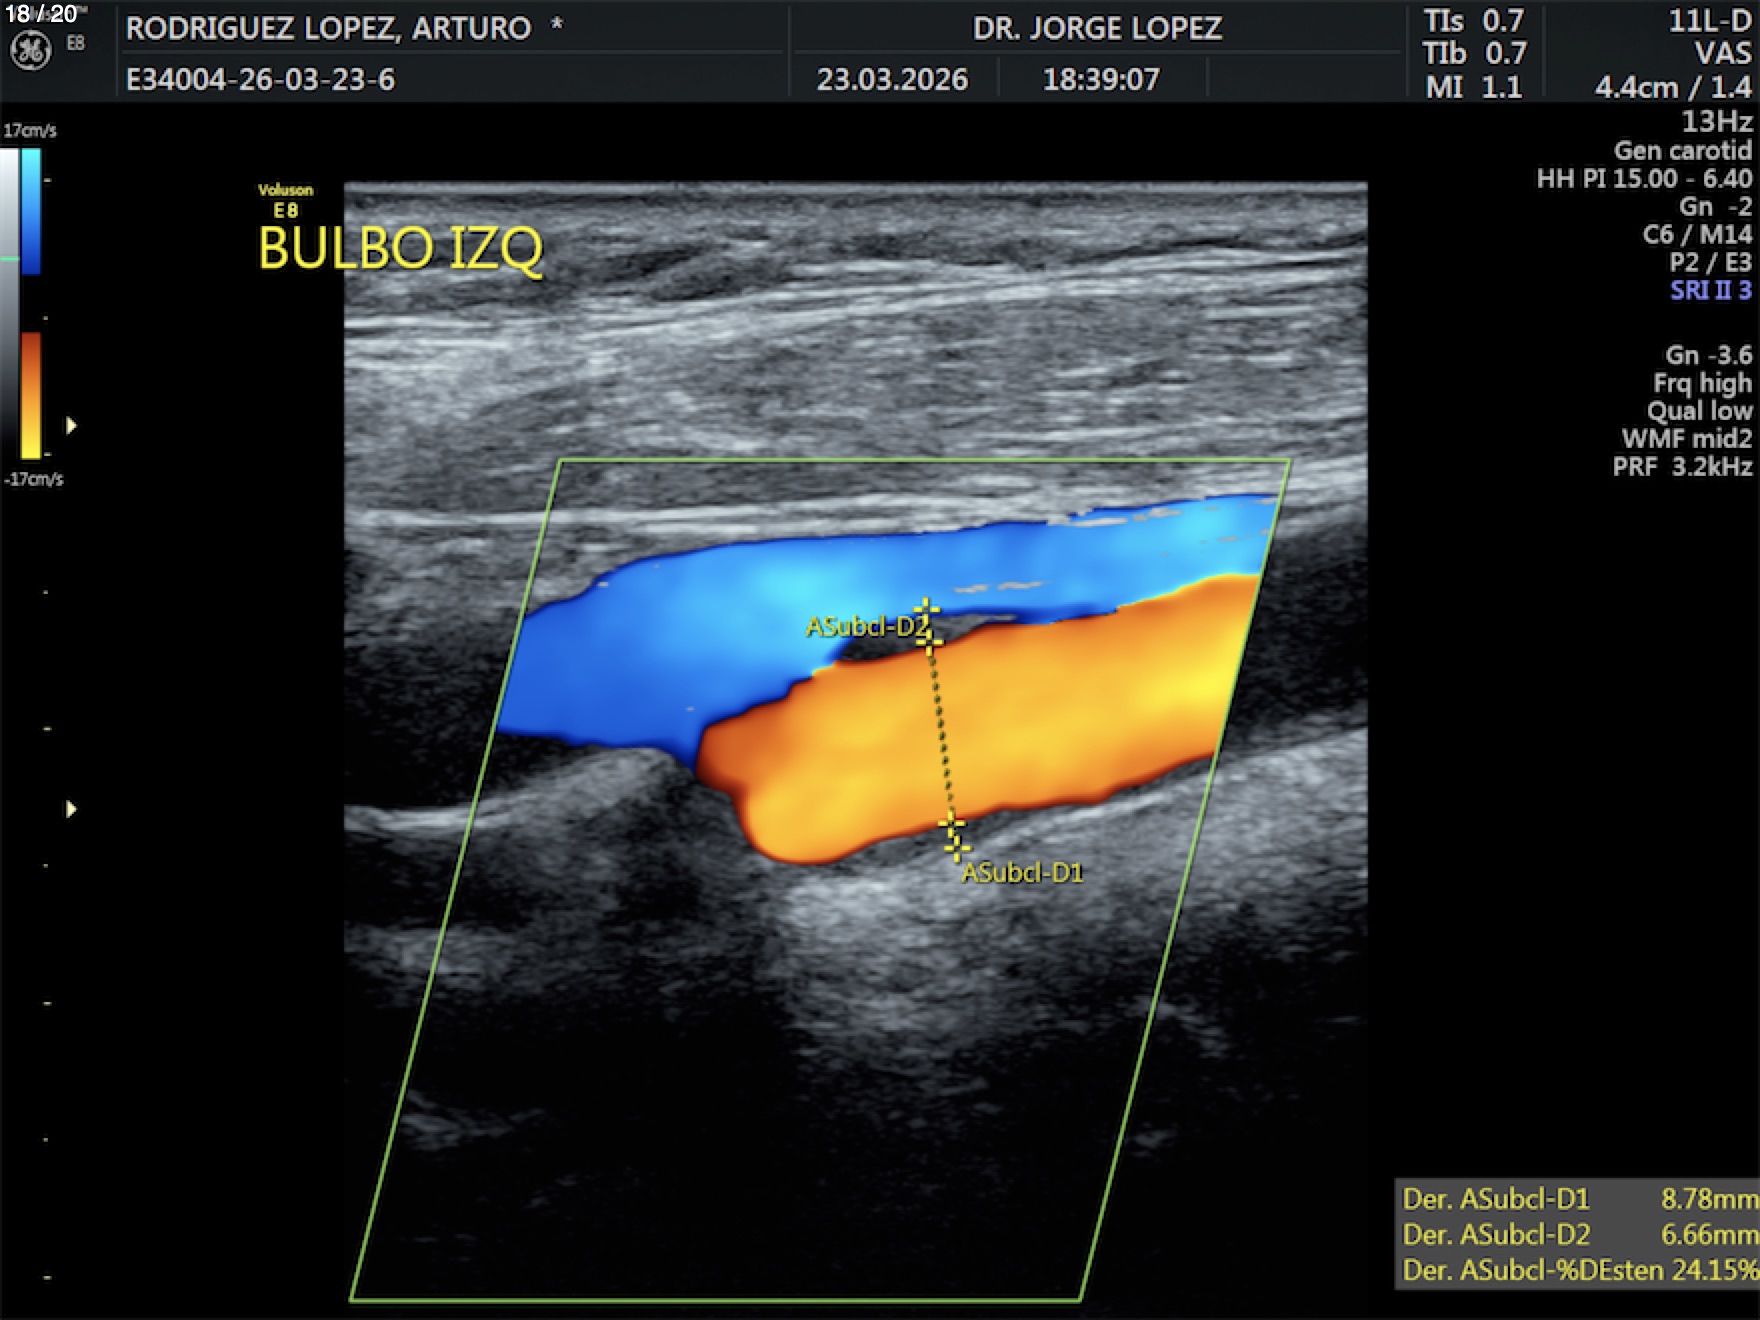Click the Voluson E8 logo above the annotation

pos(285,200)
